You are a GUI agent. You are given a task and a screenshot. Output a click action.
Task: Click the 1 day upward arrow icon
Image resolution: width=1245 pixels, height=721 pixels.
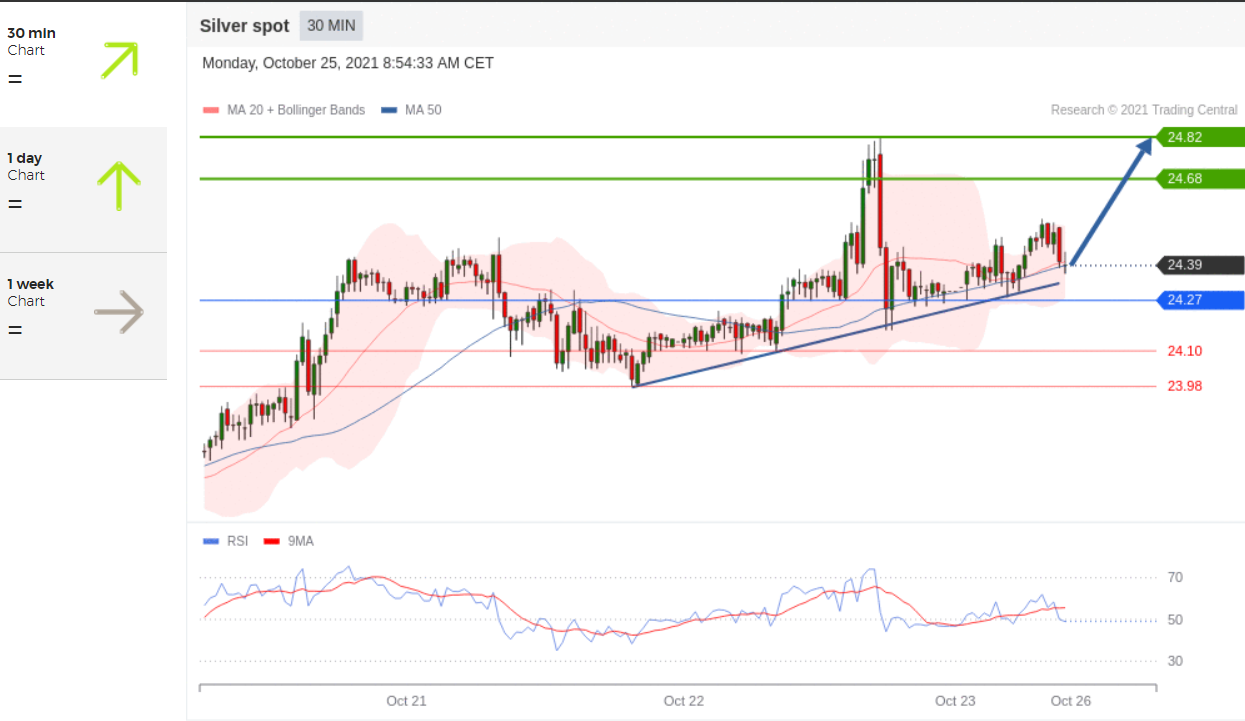(x=119, y=186)
